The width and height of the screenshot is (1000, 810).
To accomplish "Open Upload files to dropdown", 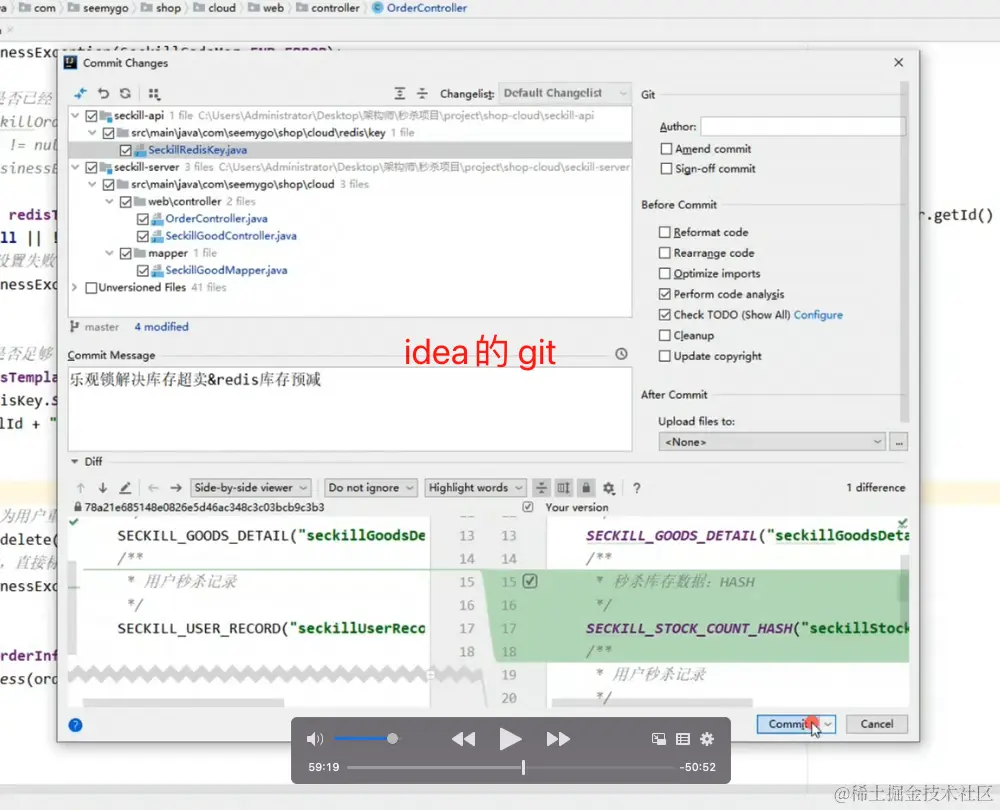I will pos(772,442).
